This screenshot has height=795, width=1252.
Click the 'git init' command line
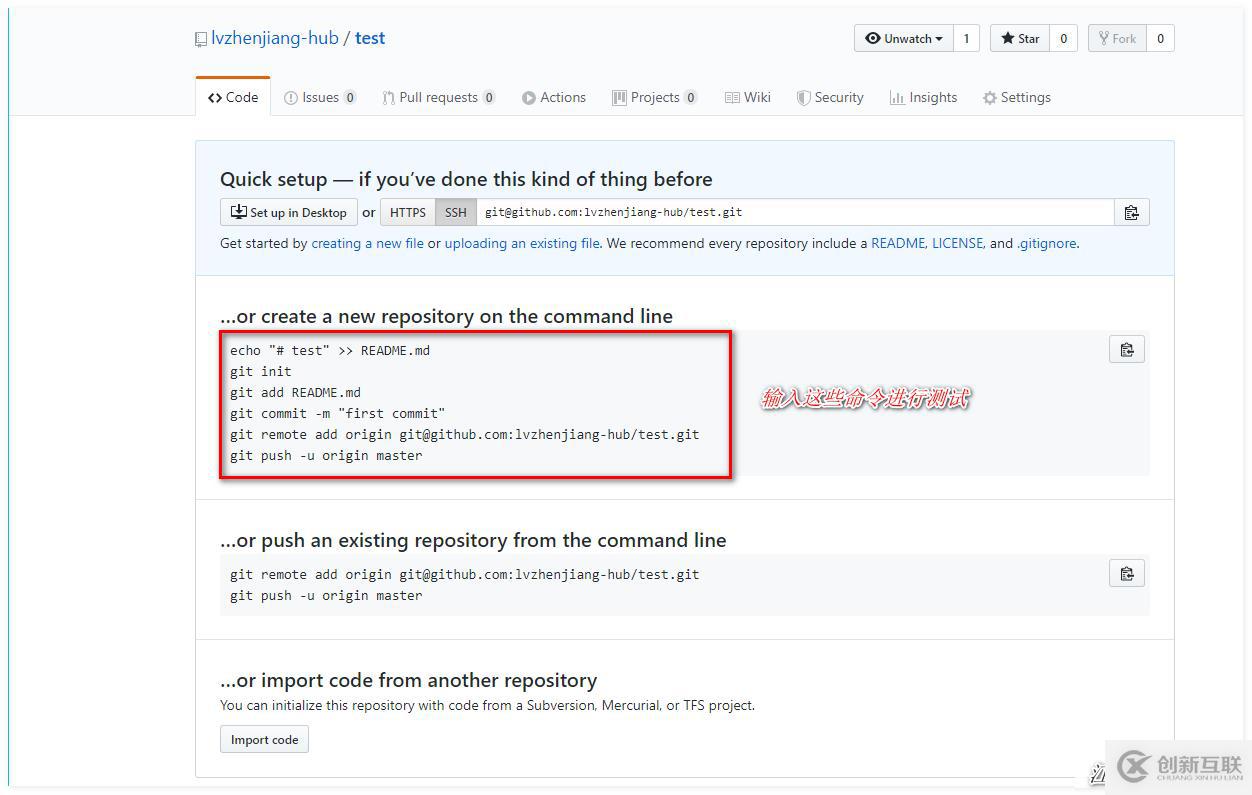click(x=261, y=371)
